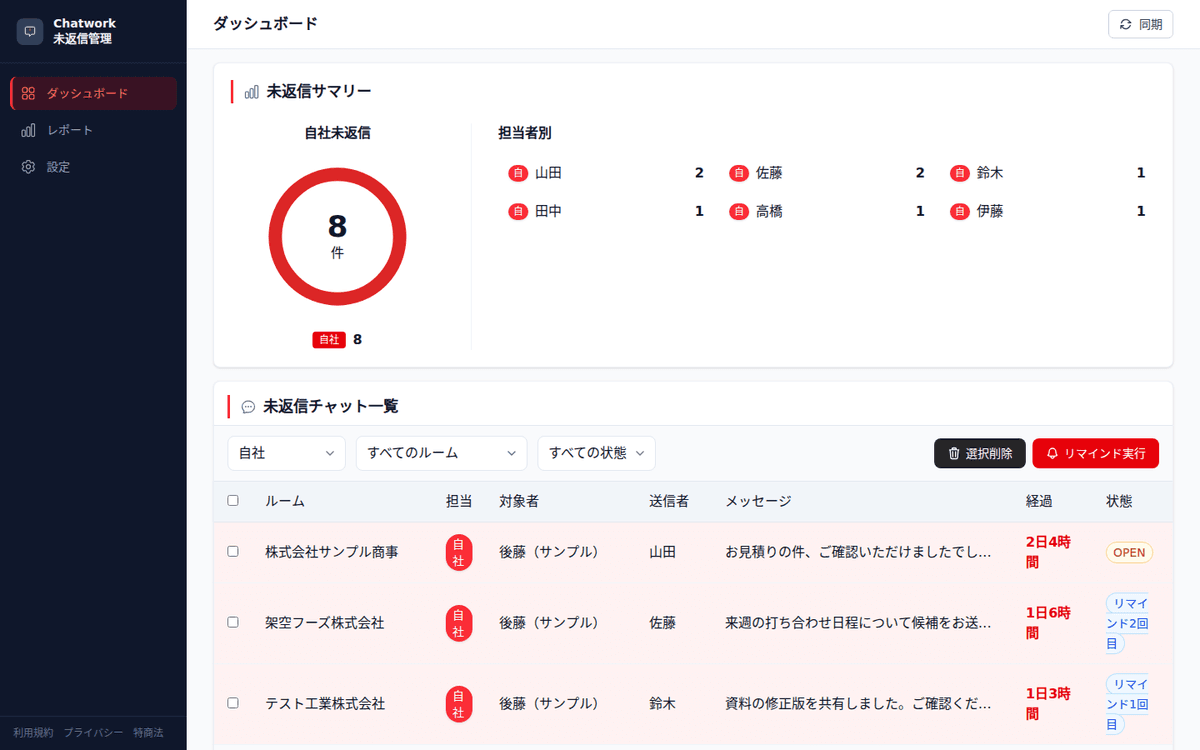
Task: Check the テスト工業株式会社 row checkbox
Action: (233, 704)
